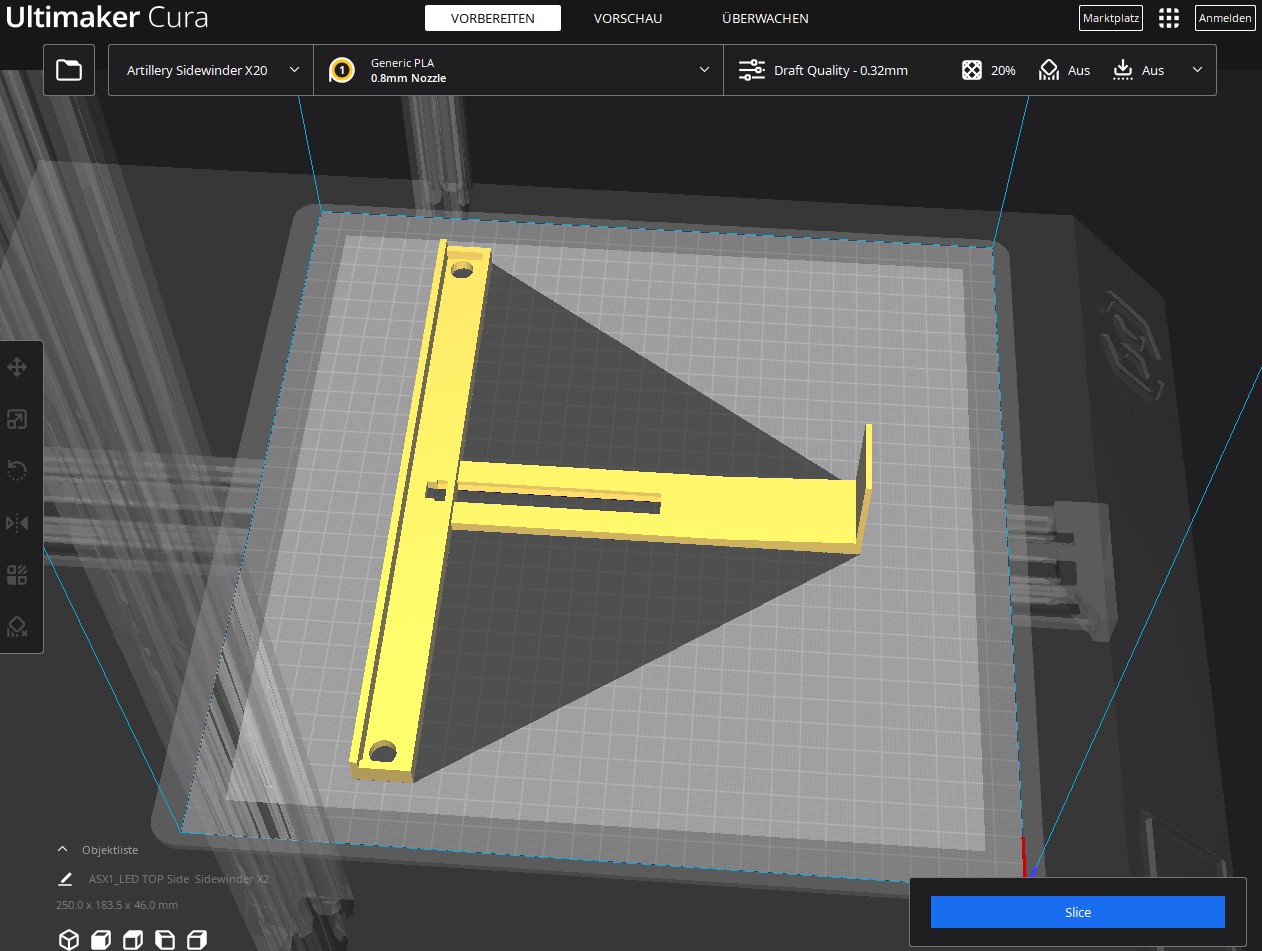The width and height of the screenshot is (1262, 951).
Task: Switch to the ÜBERWACHEN tab
Action: pos(765,18)
